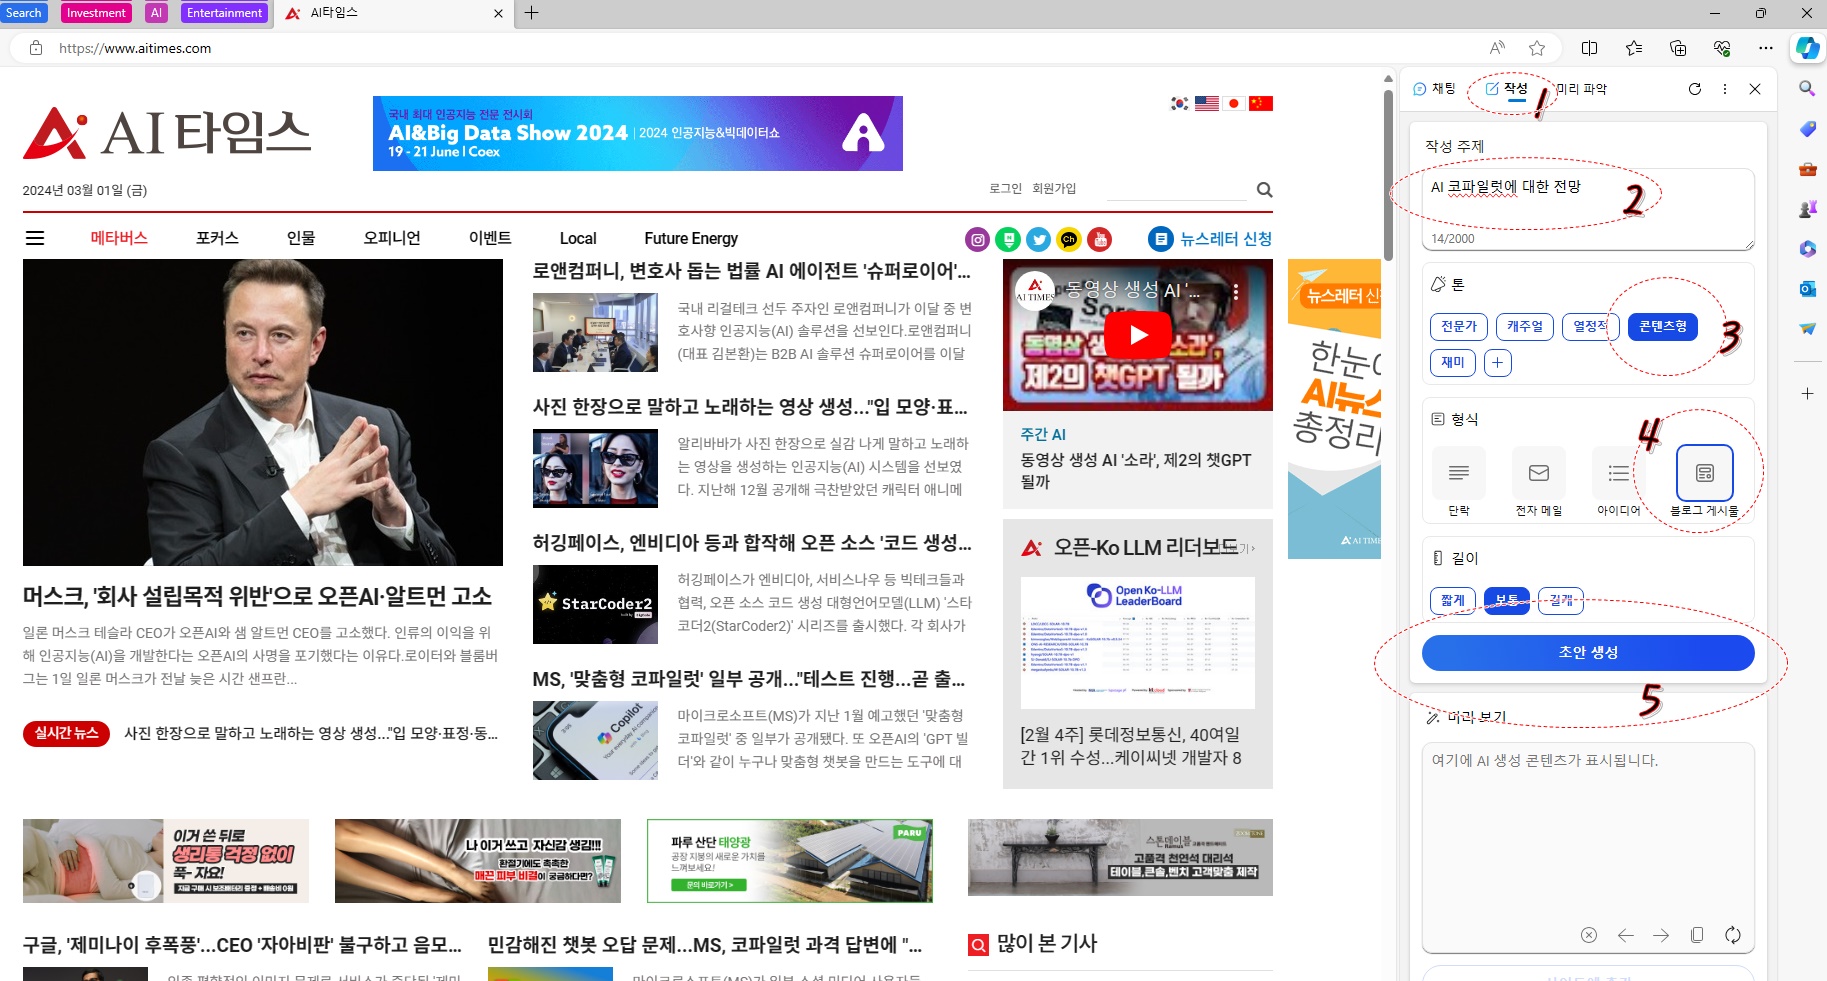Click the AI Times YouTube icon
The height and width of the screenshot is (981, 1827).
pyautogui.click(x=1100, y=239)
